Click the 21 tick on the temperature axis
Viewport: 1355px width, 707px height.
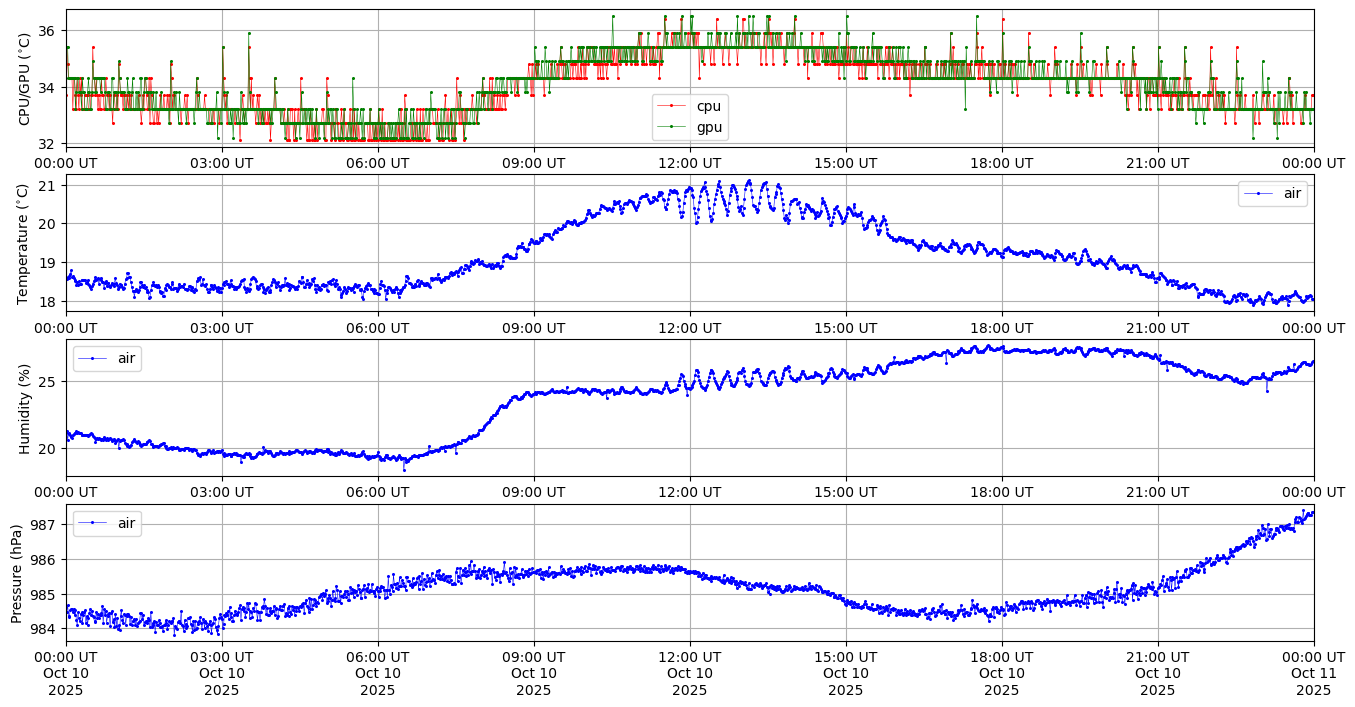click(x=47, y=185)
